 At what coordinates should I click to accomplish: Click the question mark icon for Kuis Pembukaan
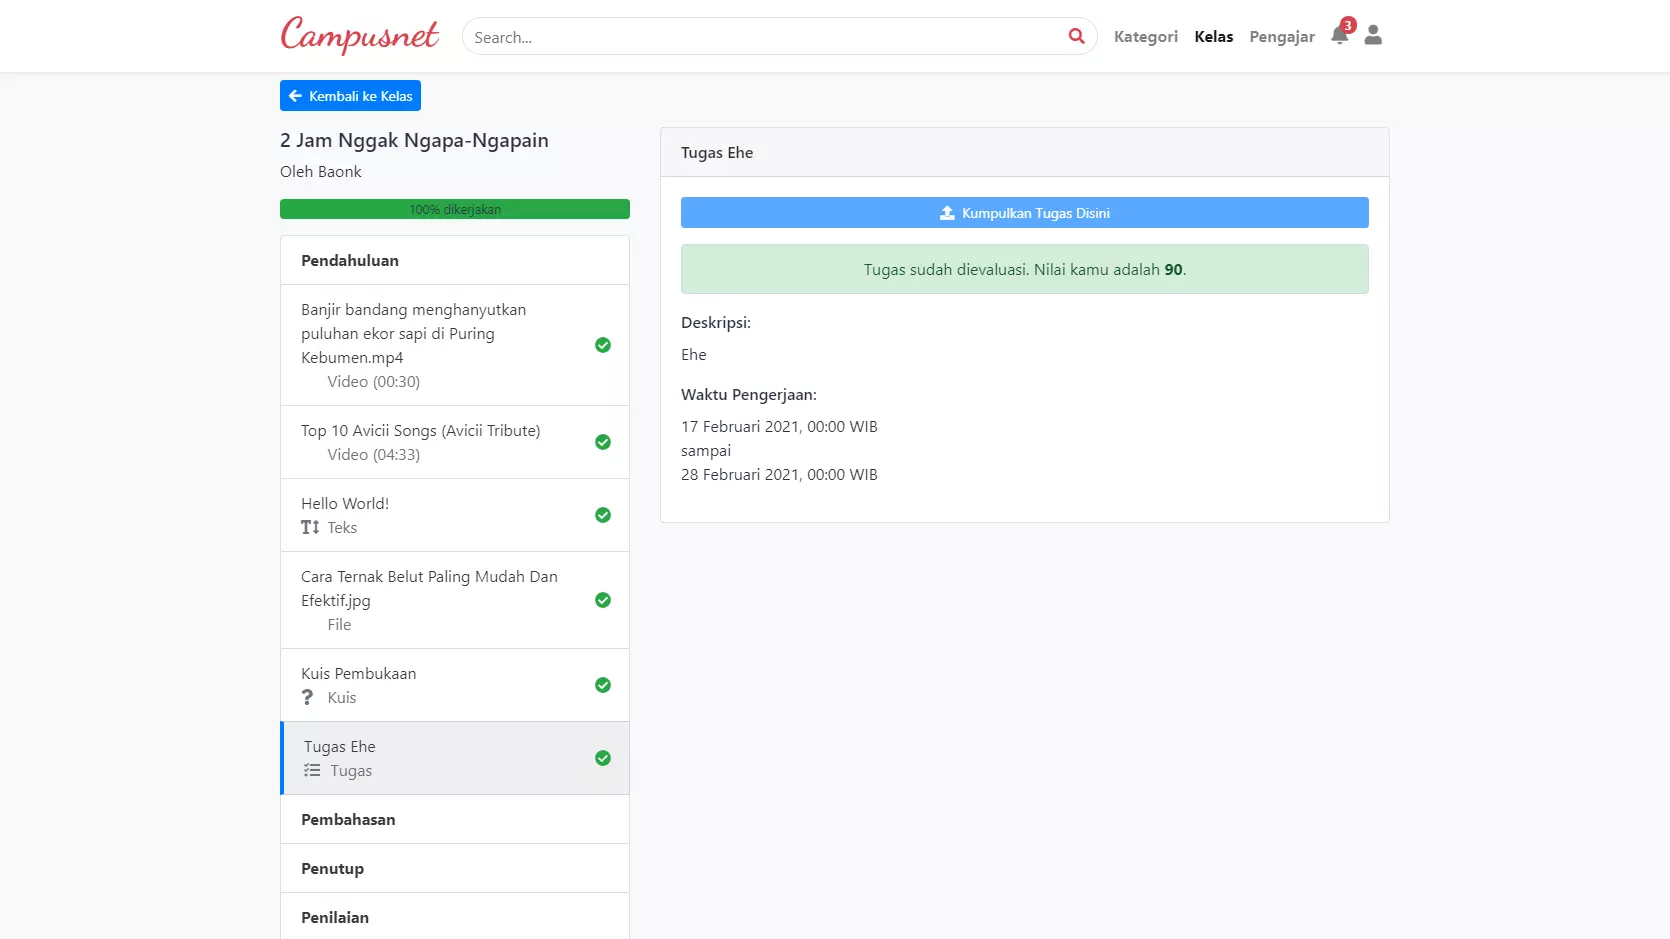point(308,697)
